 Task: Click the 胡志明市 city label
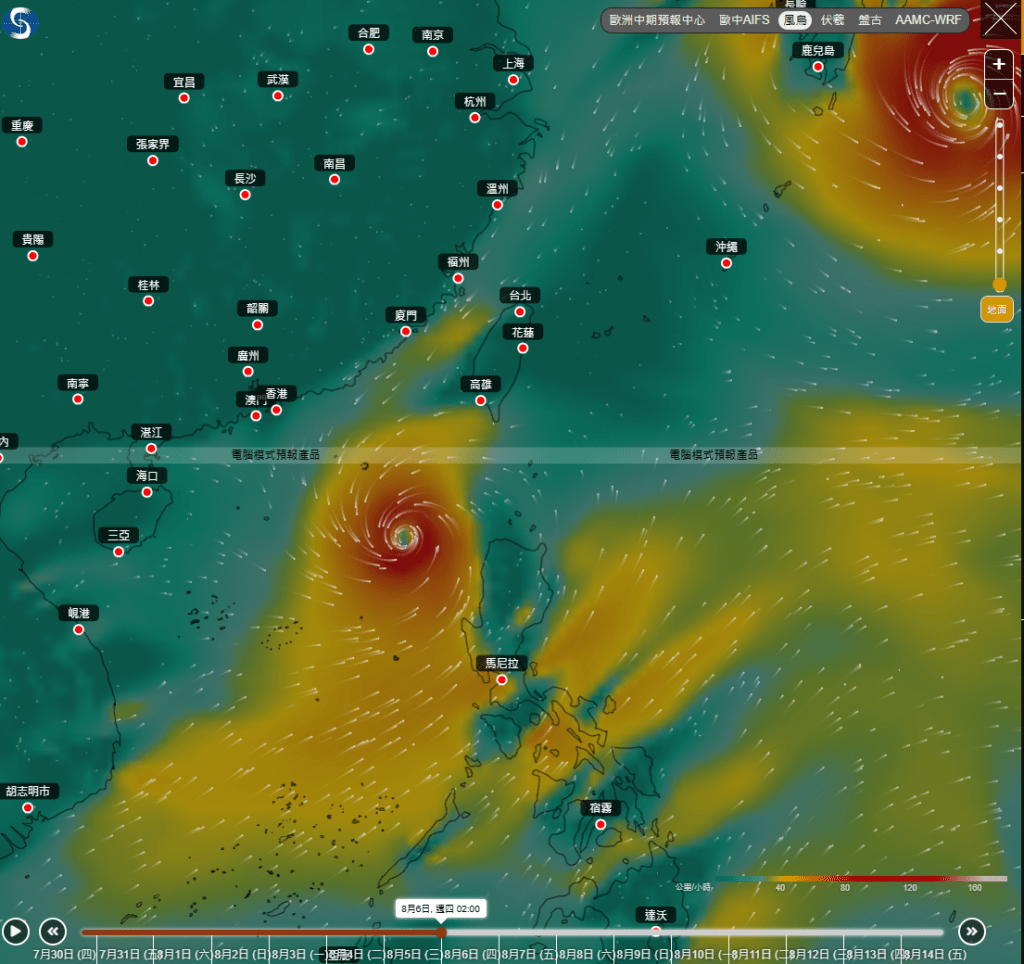[x=29, y=791]
